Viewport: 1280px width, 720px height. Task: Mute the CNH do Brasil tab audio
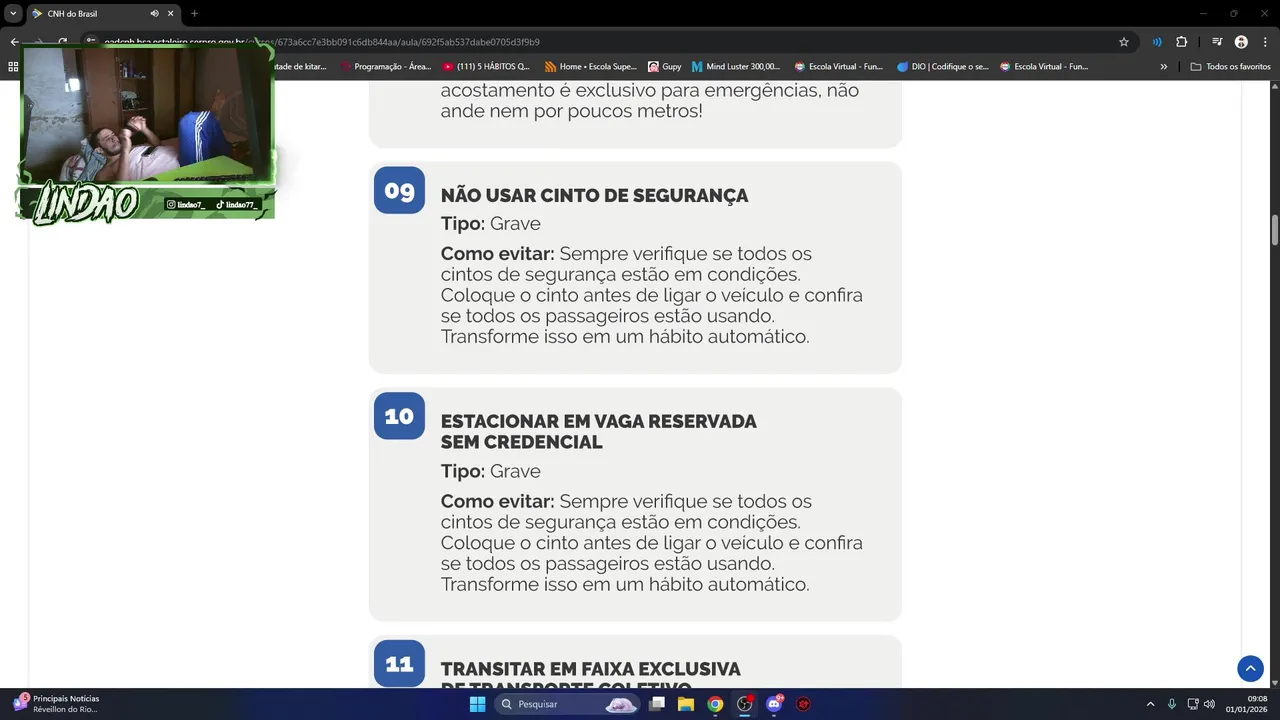point(154,14)
